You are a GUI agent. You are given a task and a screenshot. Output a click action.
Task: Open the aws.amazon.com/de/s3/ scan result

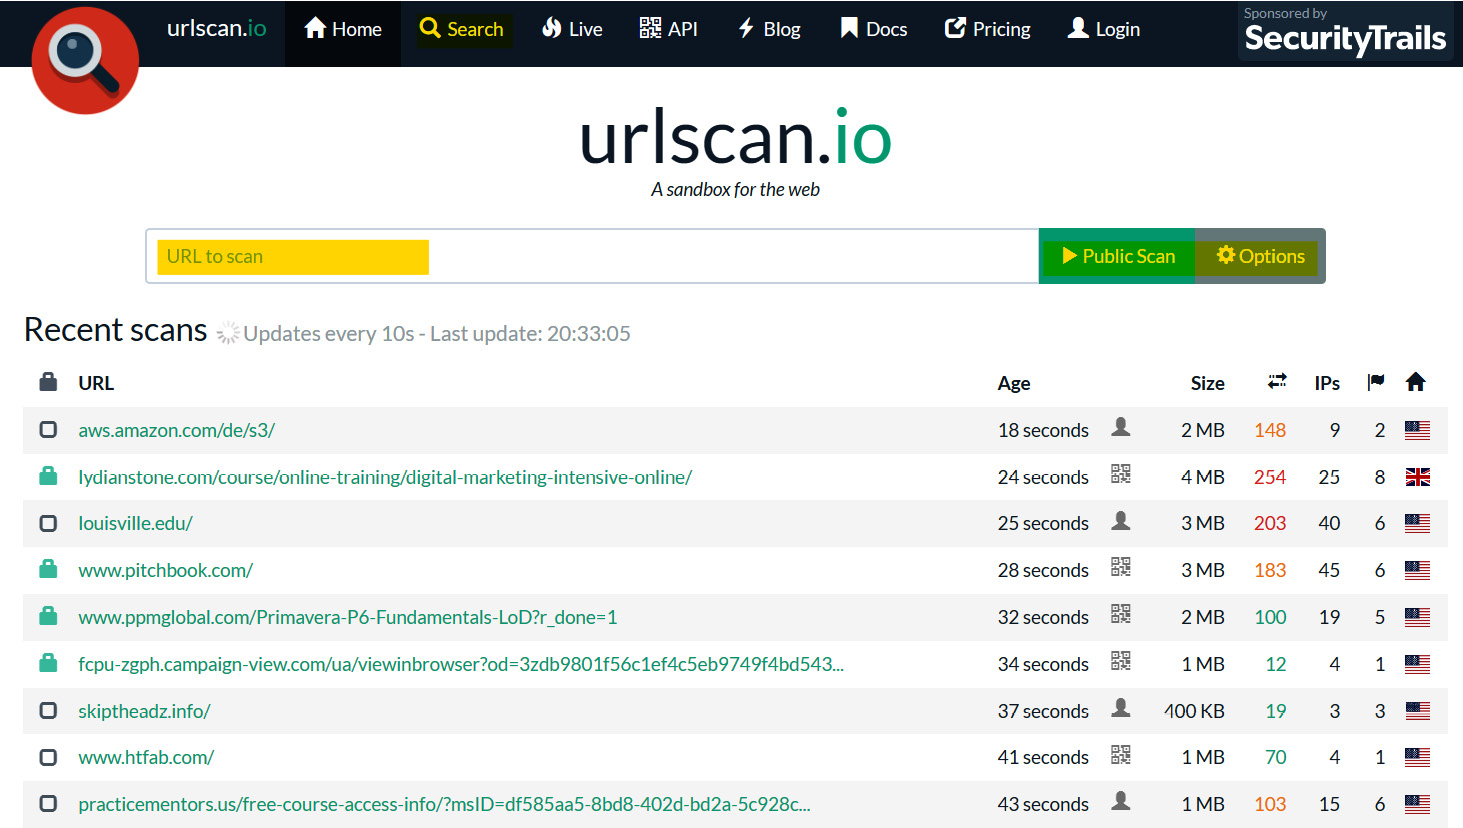click(176, 430)
